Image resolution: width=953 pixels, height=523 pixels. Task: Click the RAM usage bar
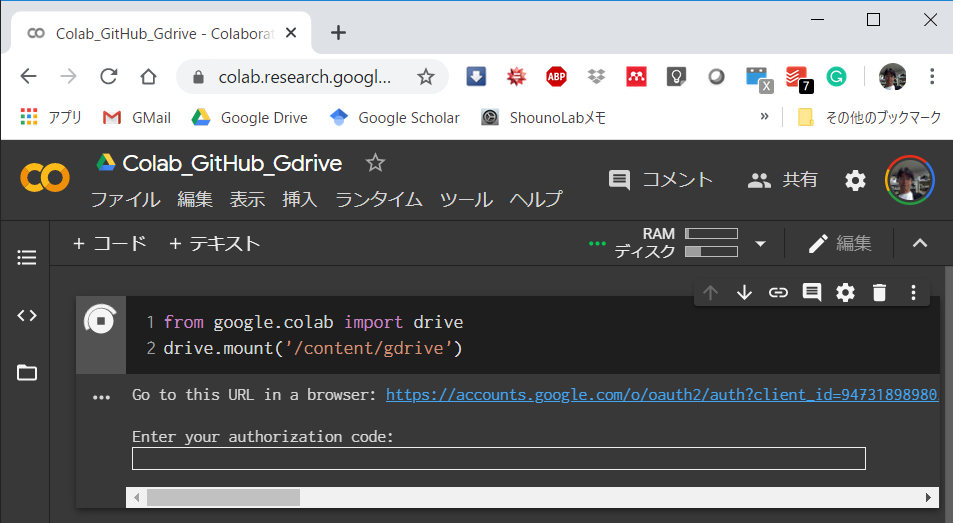[711, 234]
